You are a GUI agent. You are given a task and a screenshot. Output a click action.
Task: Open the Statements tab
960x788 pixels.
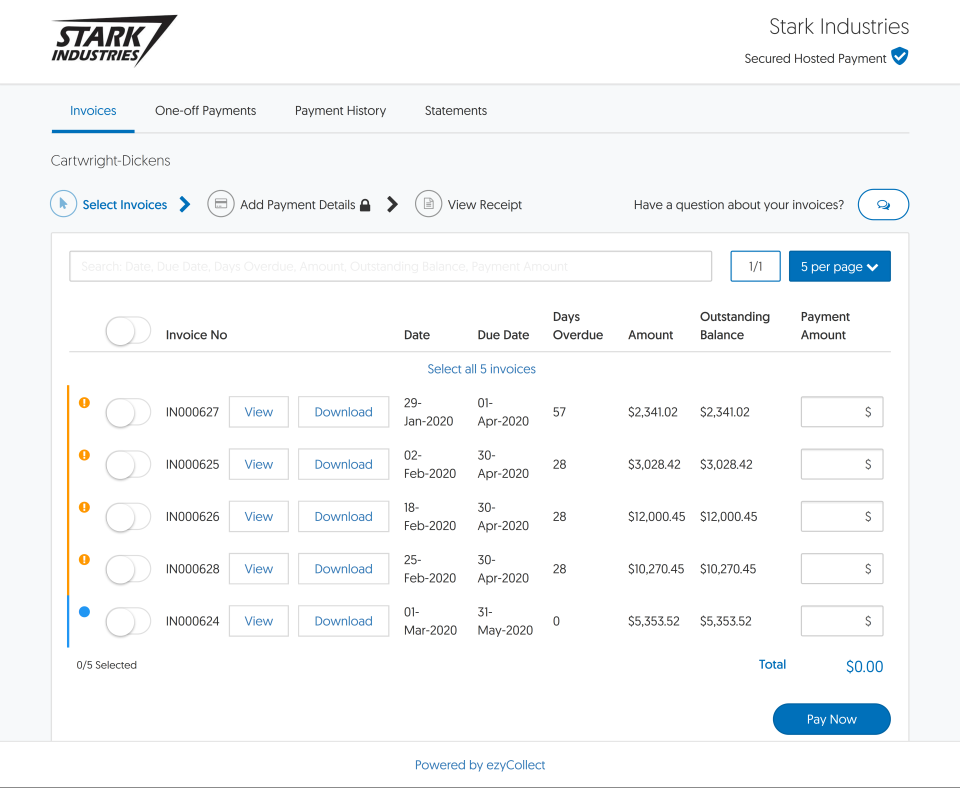[x=455, y=111]
